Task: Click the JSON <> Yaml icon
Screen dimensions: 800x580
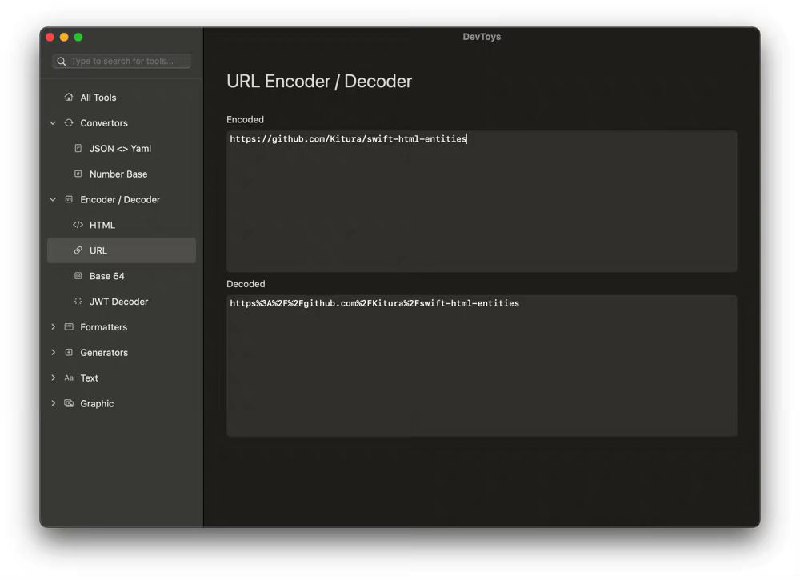Action: pyautogui.click(x=78, y=148)
